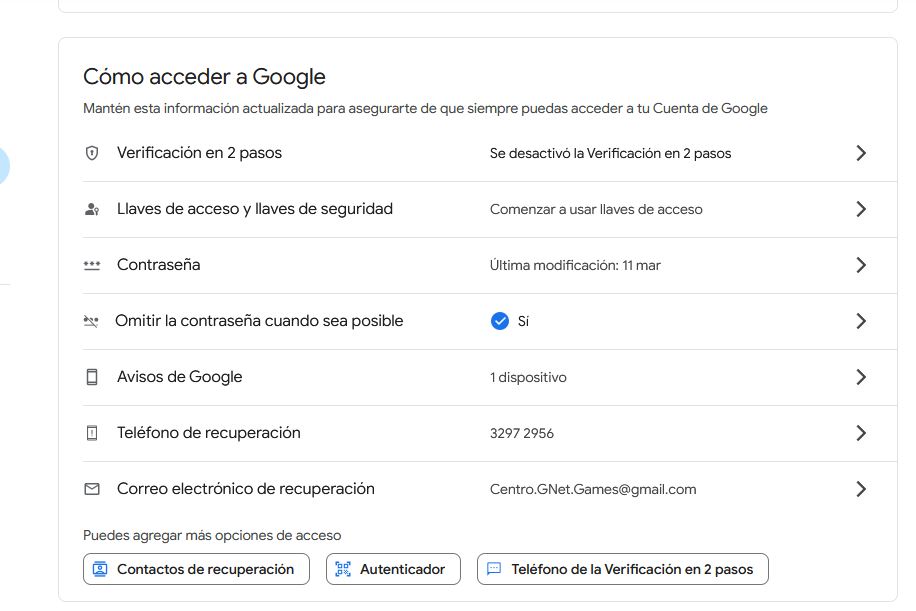Click the Contactos de recuperación button

196,569
